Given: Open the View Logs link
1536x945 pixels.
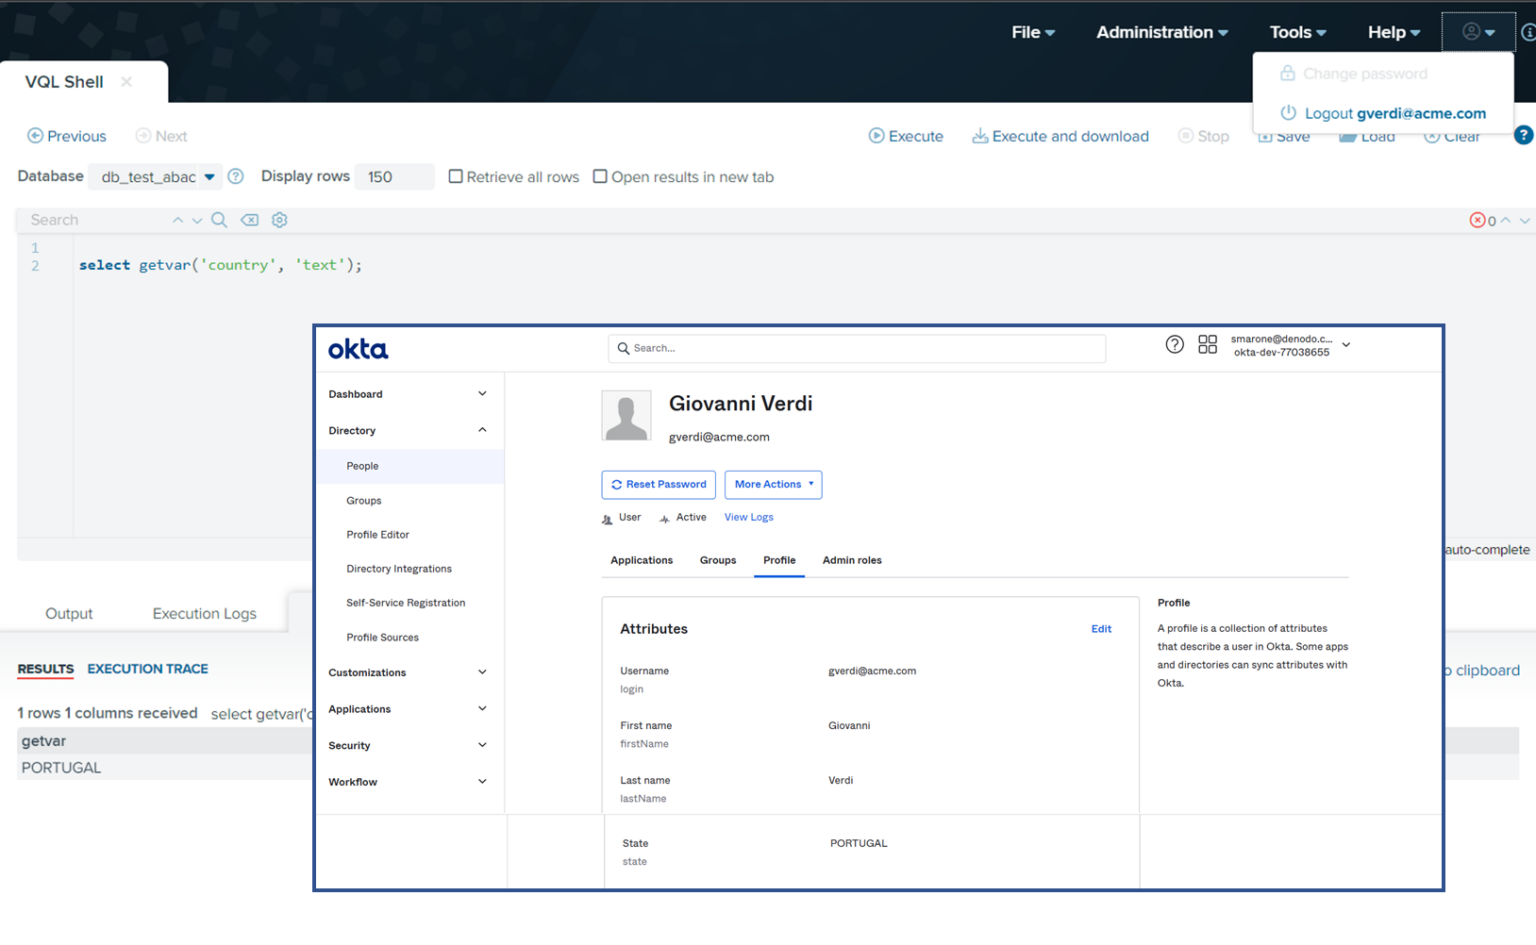Looking at the screenshot, I should pyautogui.click(x=748, y=518).
